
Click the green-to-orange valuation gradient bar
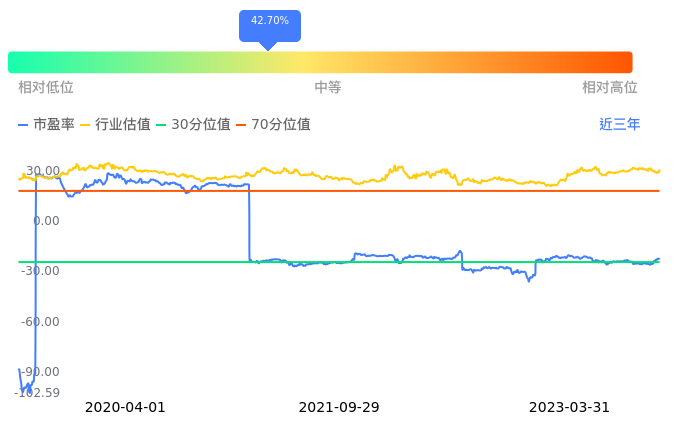coord(320,62)
